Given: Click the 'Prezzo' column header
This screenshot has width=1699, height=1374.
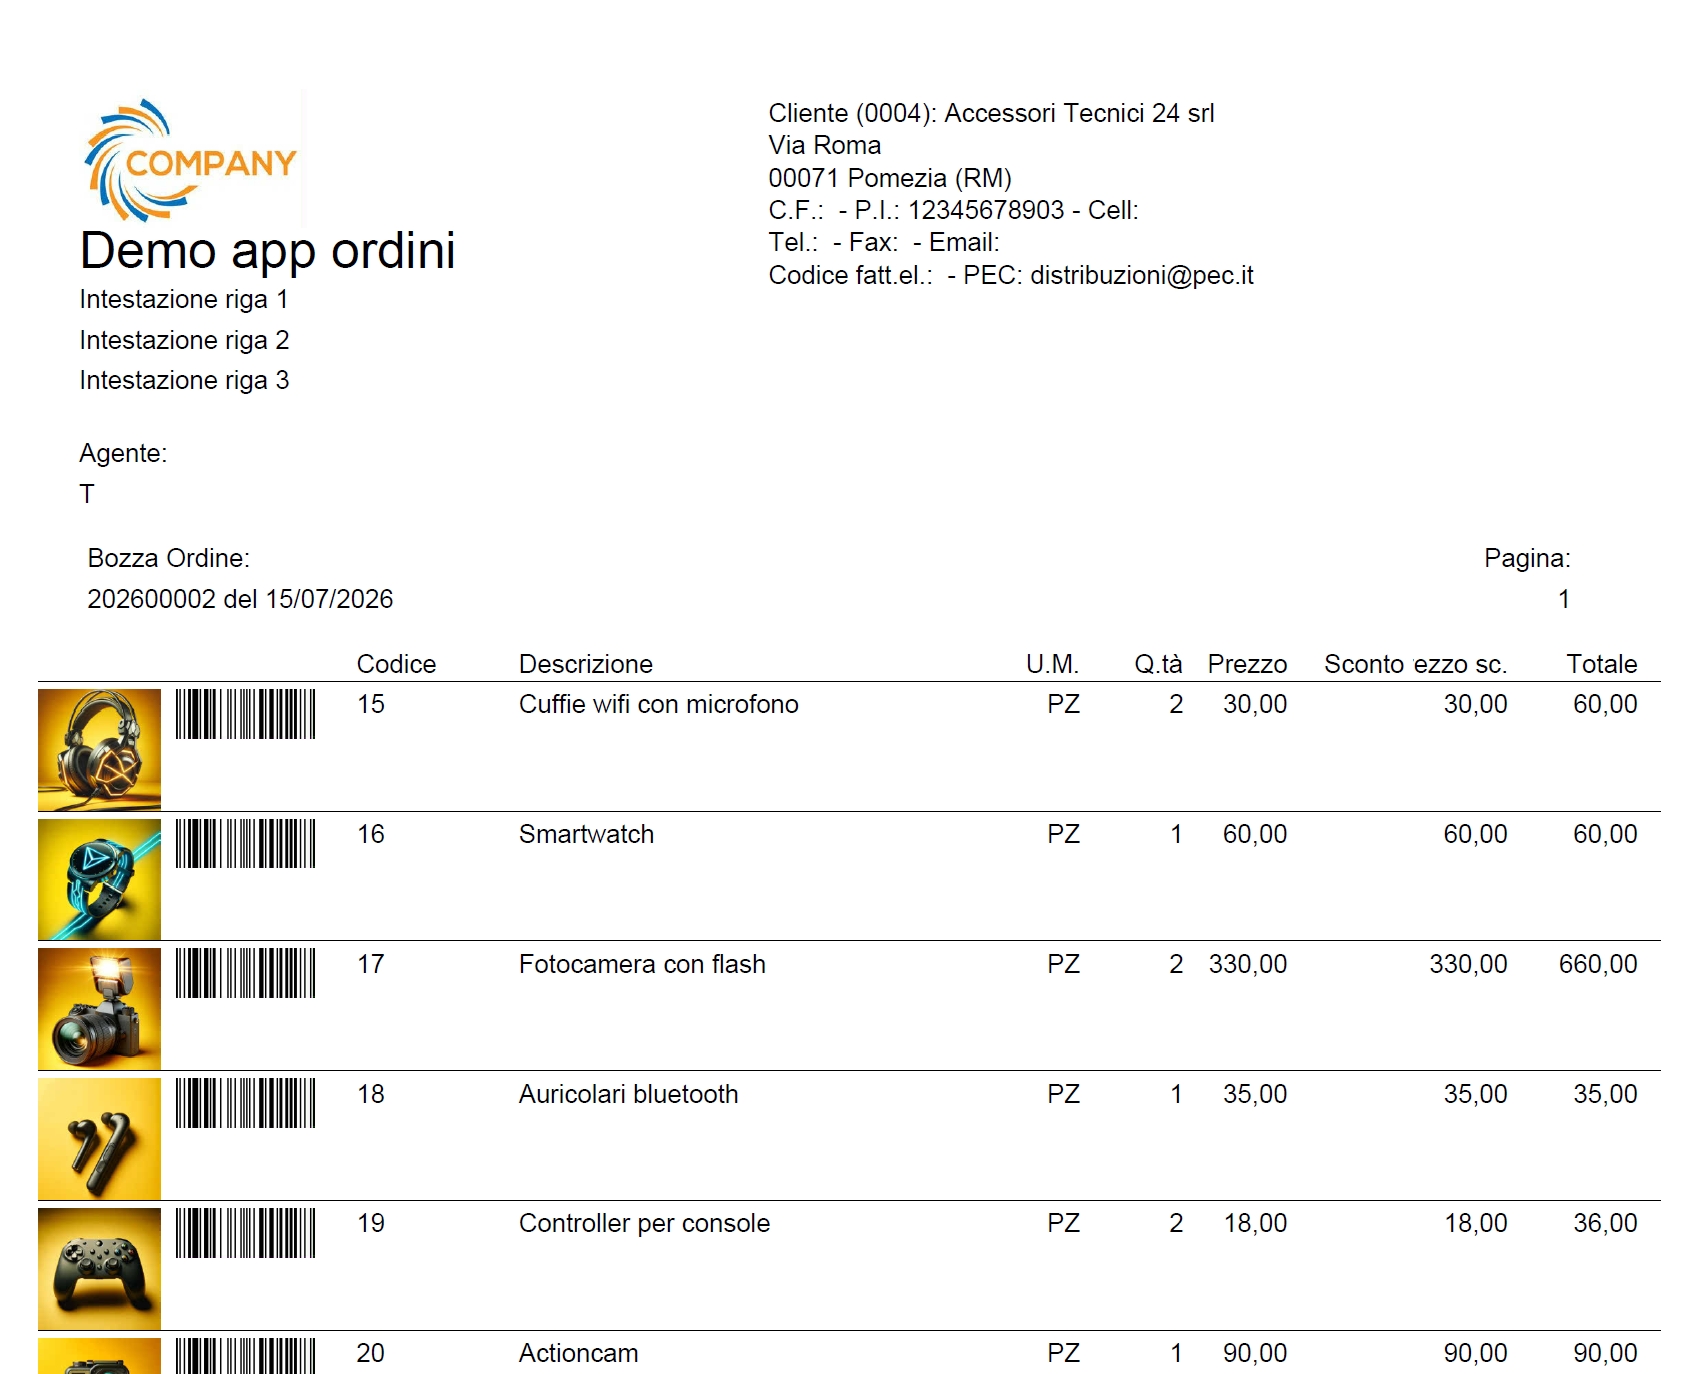Looking at the screenshot, I should [x=1247, y=664].
